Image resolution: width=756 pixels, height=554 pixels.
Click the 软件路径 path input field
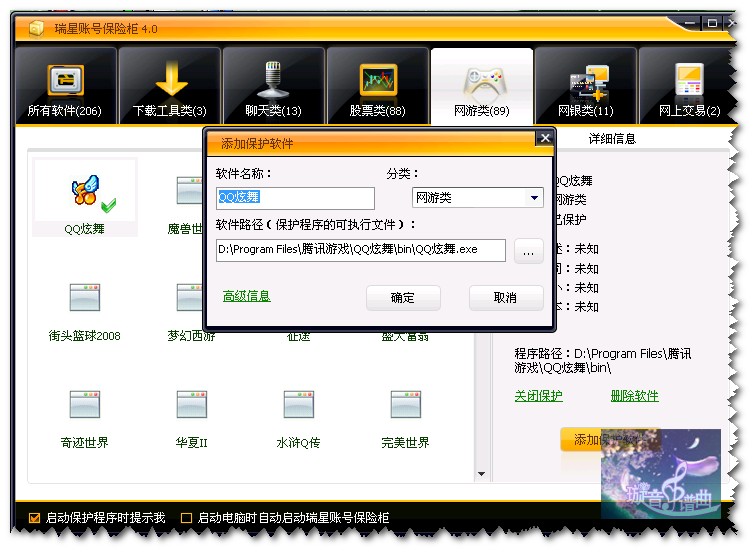point(361,250)
